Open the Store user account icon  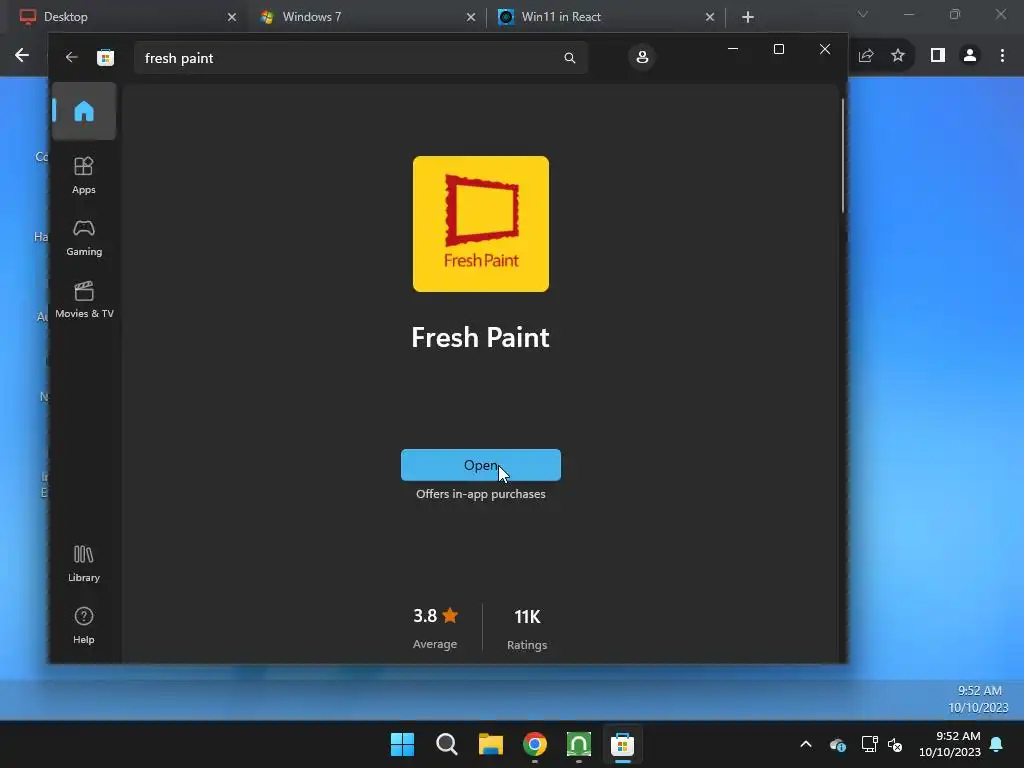pos(642,57)
